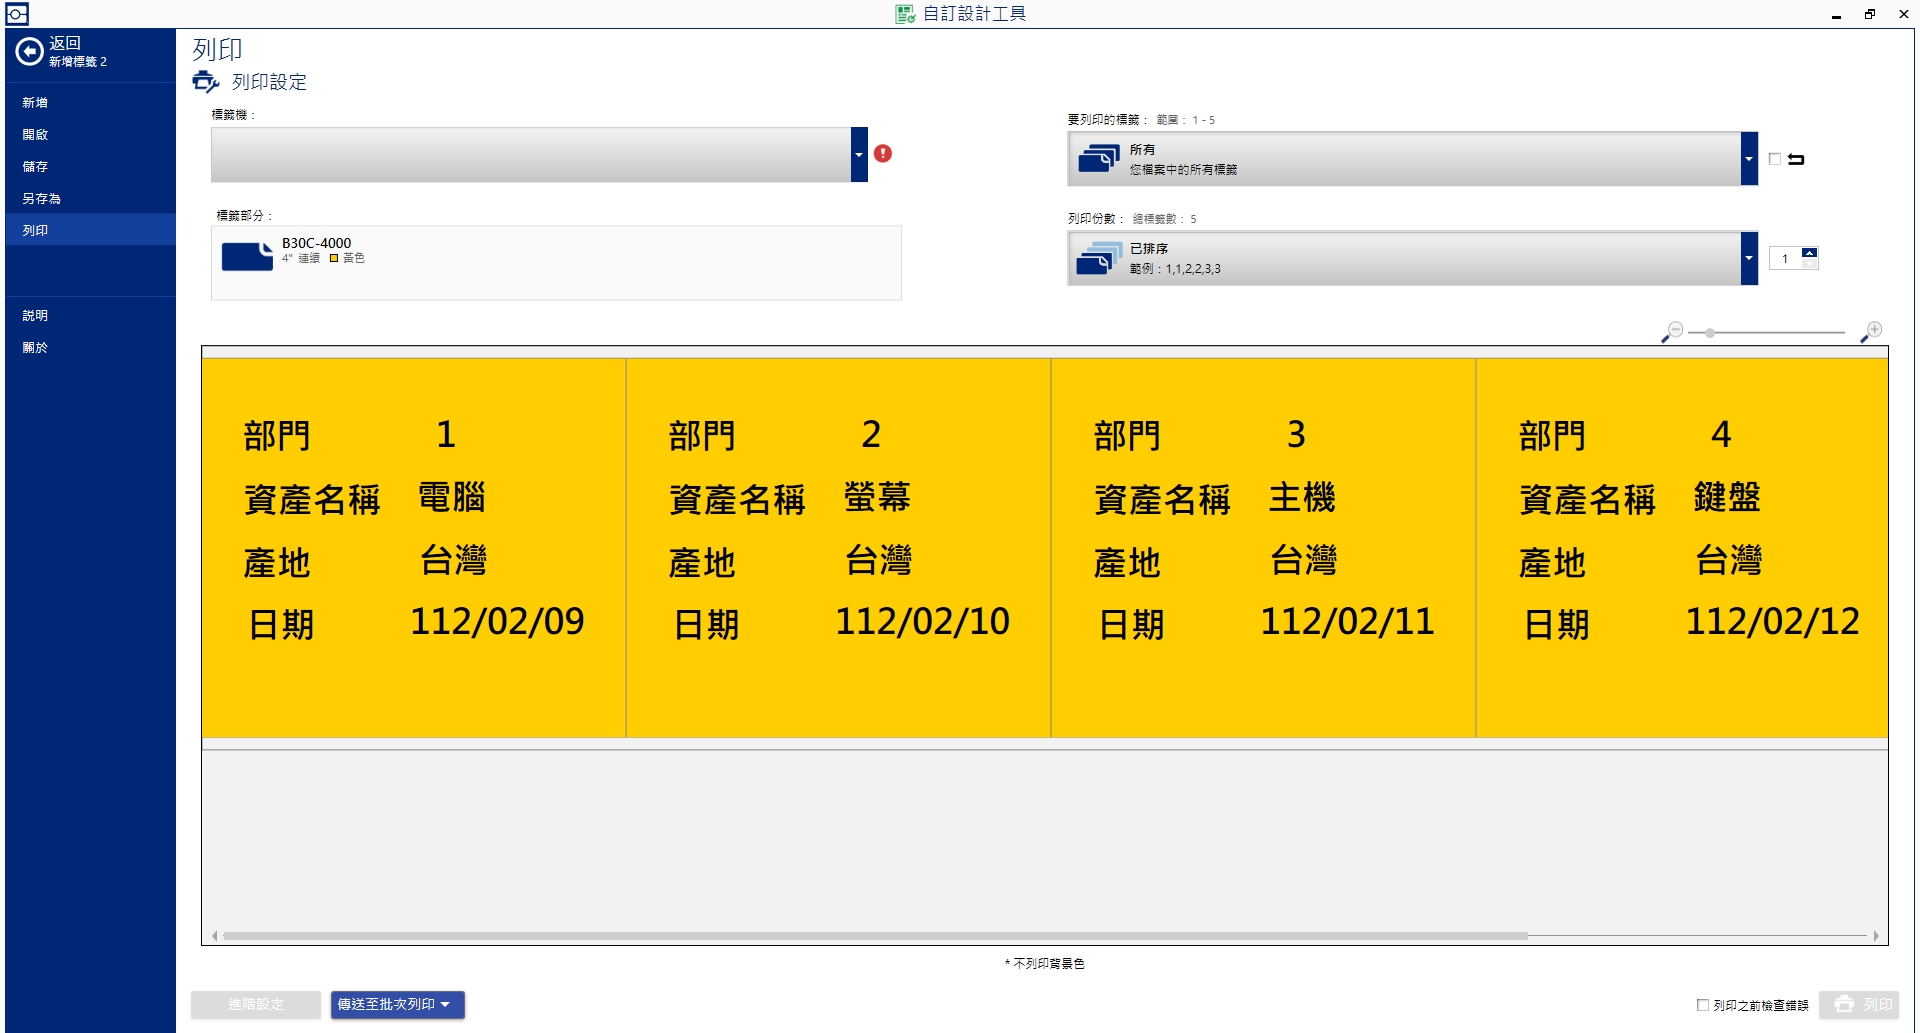Click the red error warning icon

tap(882, 153)
